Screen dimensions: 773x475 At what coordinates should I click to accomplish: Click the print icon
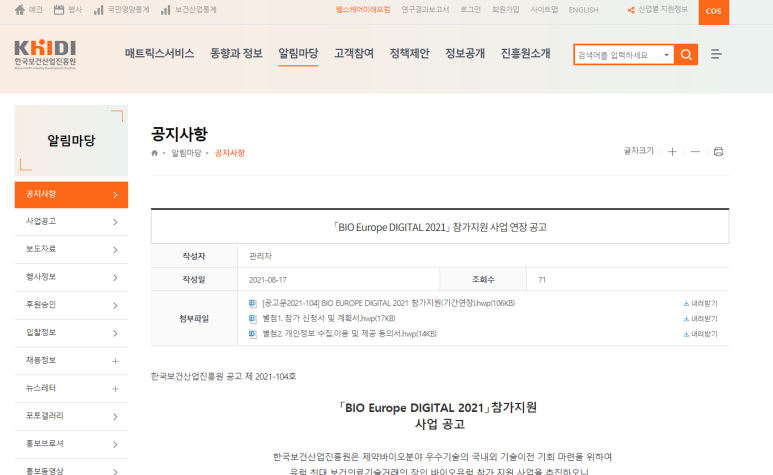click(718, 152)
